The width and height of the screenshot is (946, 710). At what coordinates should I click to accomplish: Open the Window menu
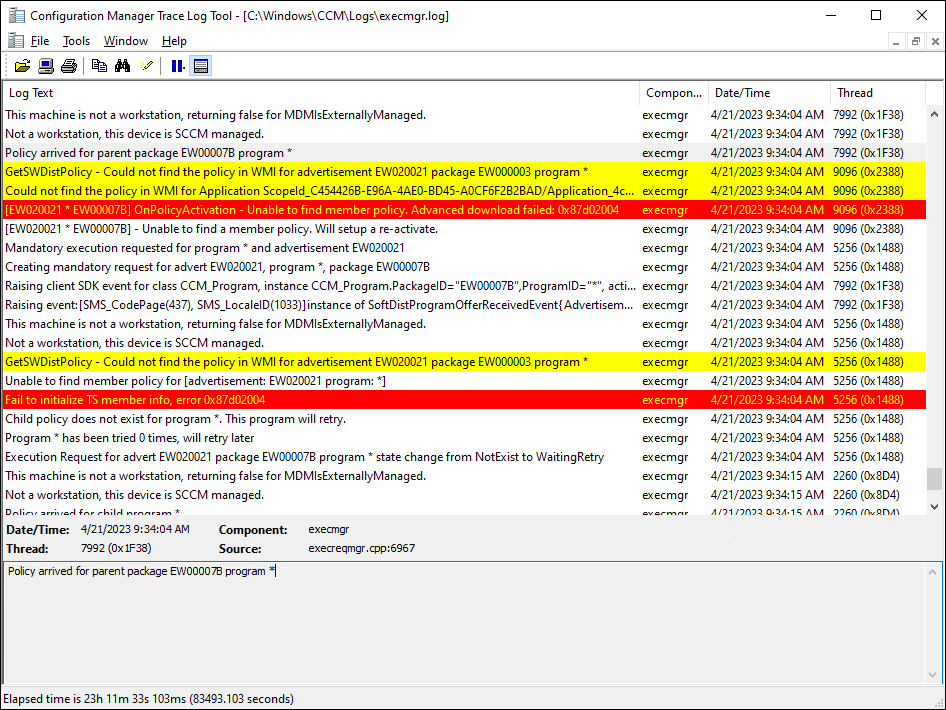125,41
